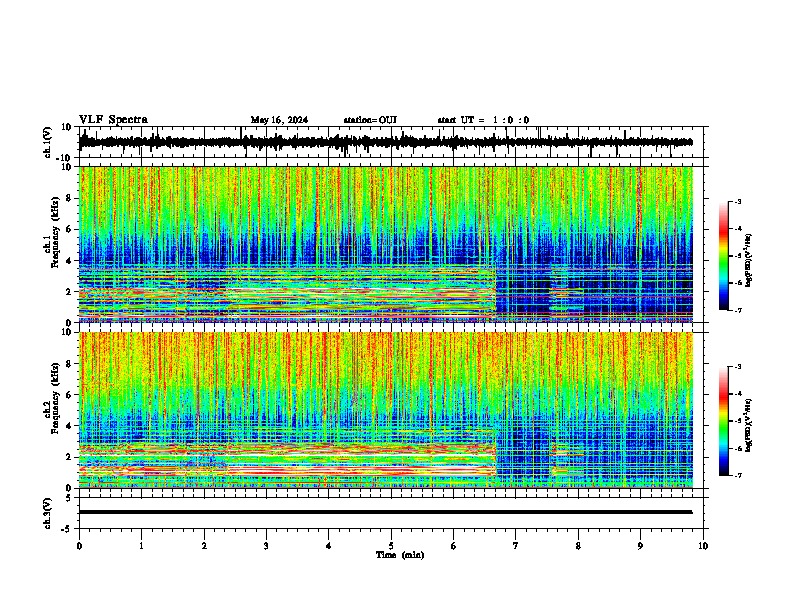Click the time axis tick label "10"
The width and height of the screenshot is (792, 612).
click(703, 546)
